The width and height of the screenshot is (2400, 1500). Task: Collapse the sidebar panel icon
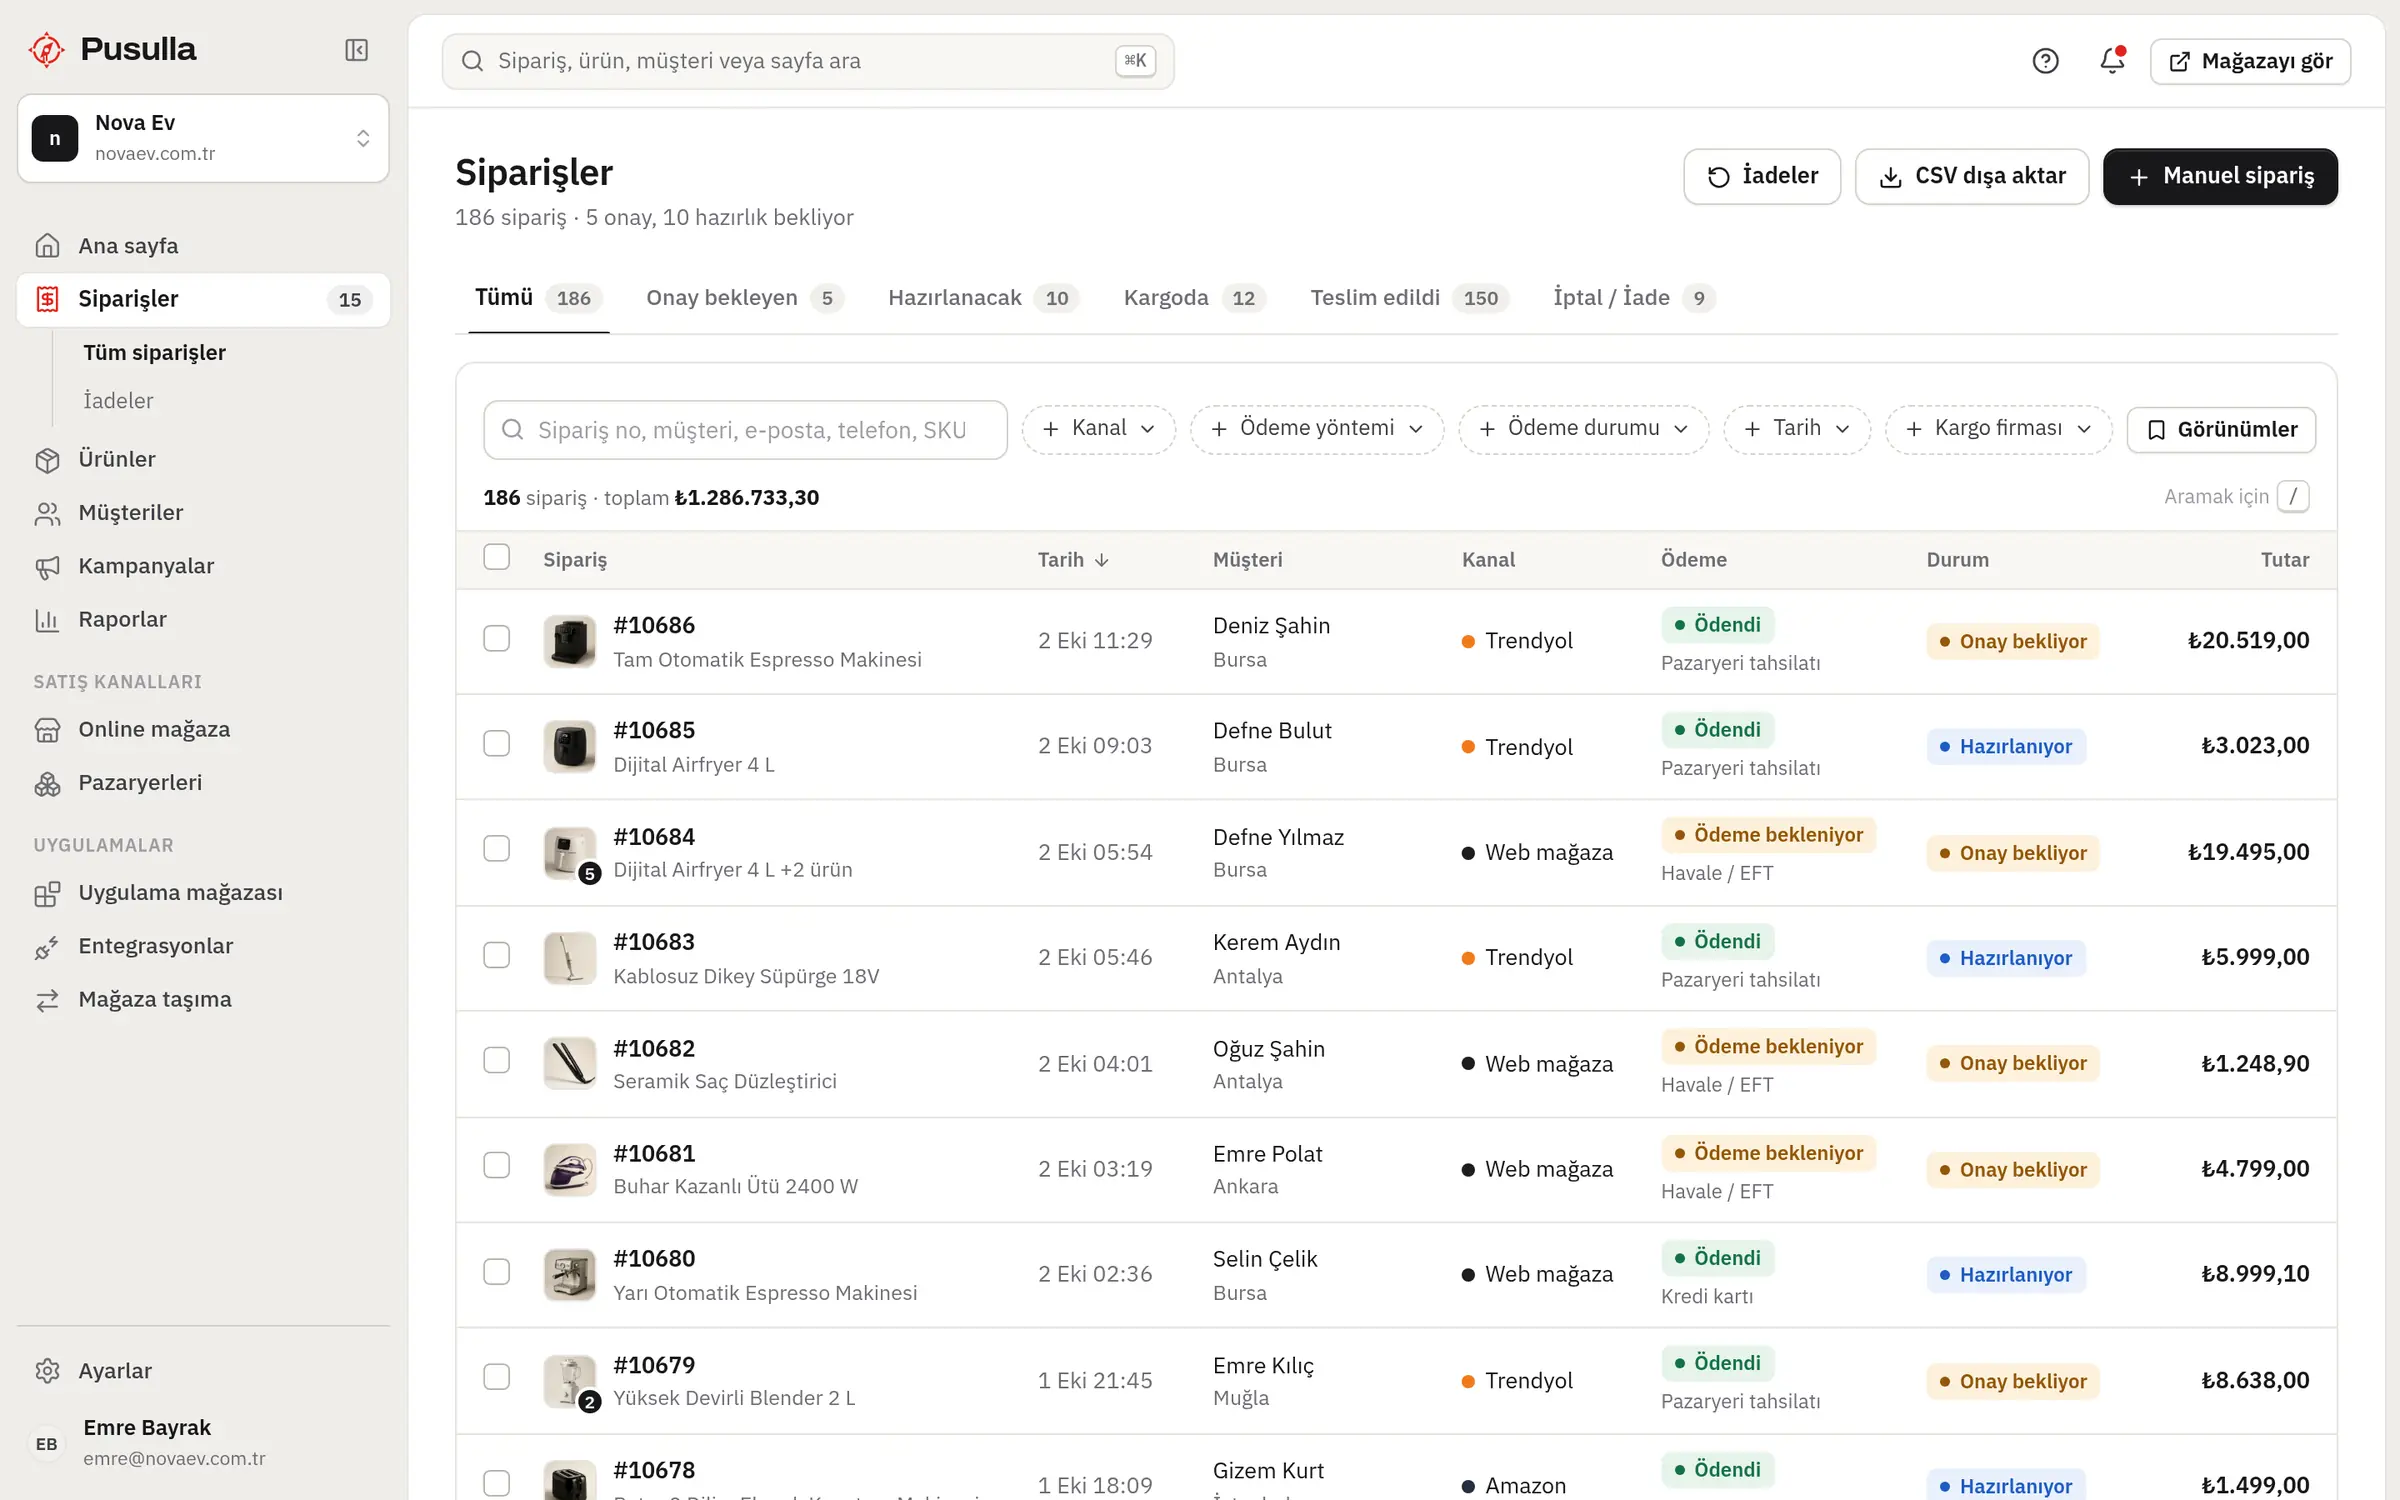click(357, 50)
